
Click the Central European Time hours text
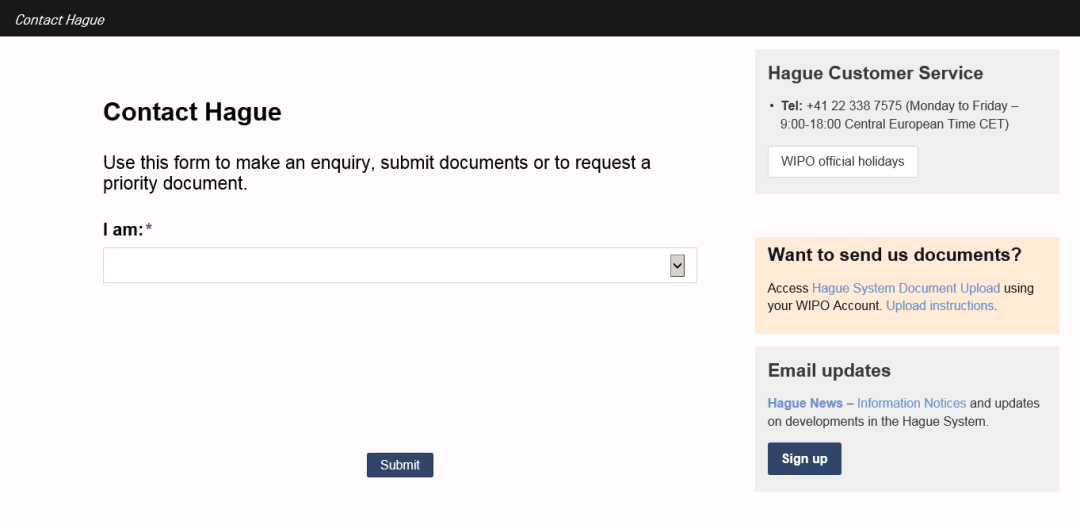pyautogui.click(x=894, y=125)
